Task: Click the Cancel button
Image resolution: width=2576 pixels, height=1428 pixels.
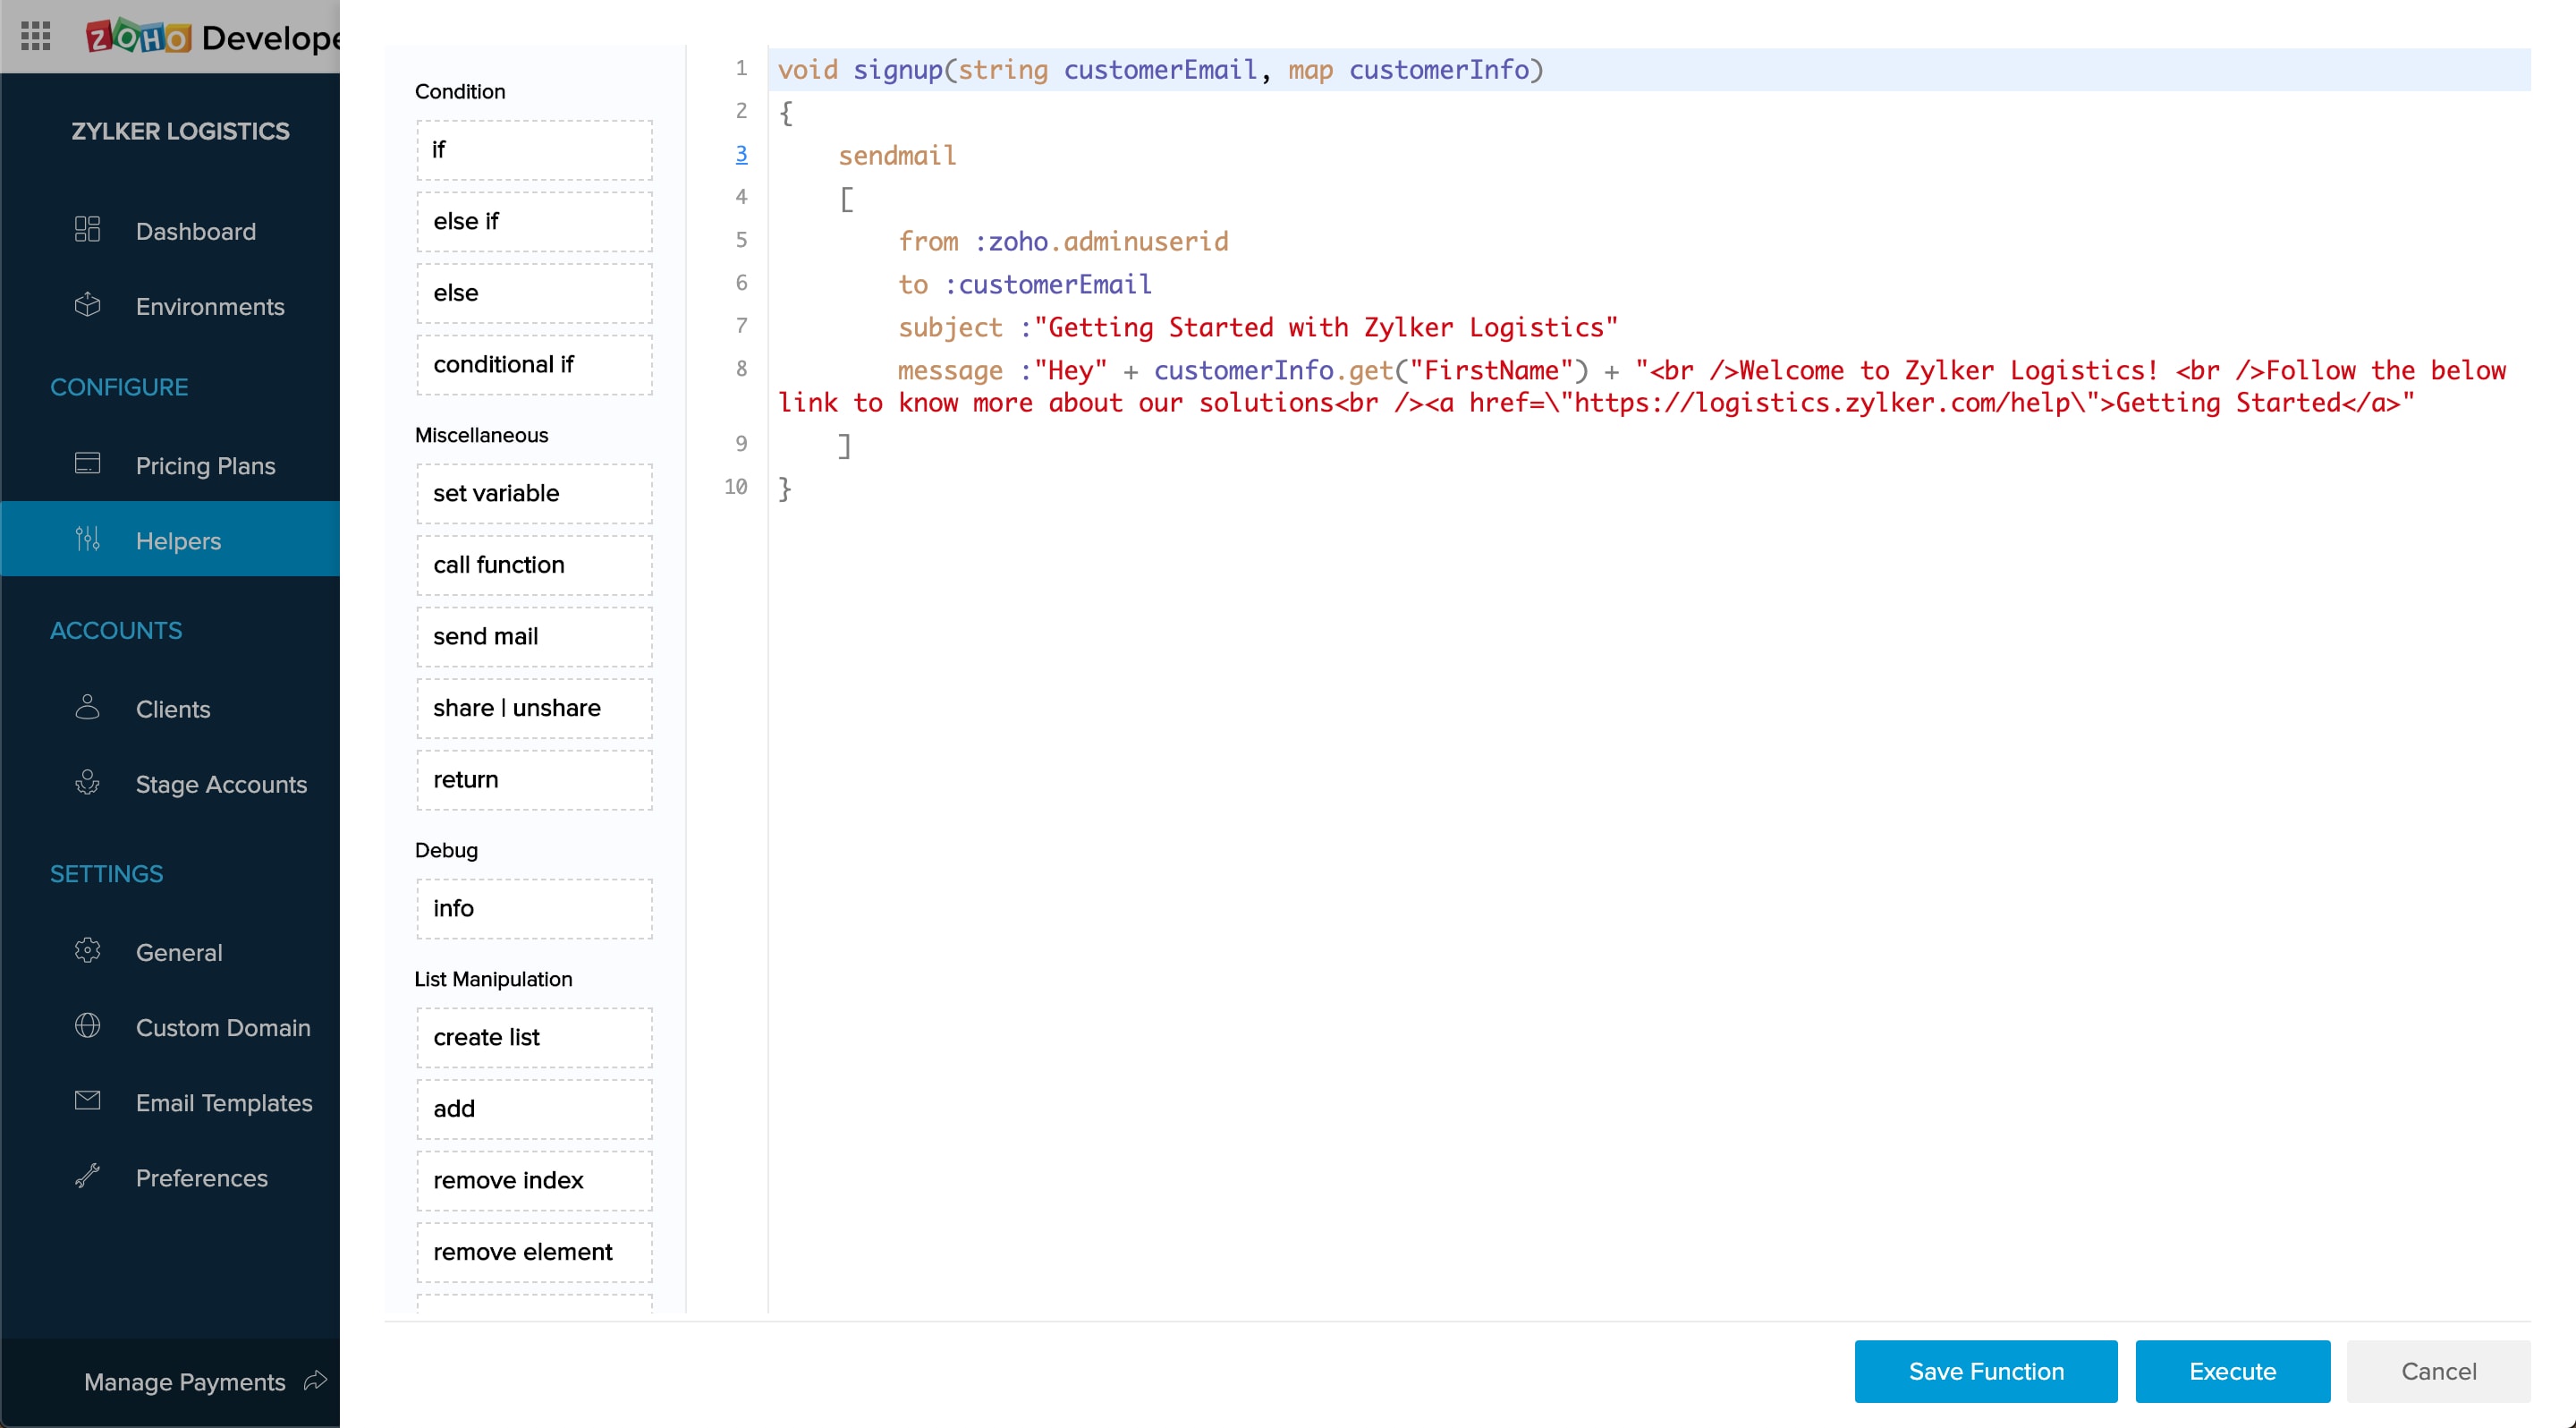Action: click(2438, 1371)
